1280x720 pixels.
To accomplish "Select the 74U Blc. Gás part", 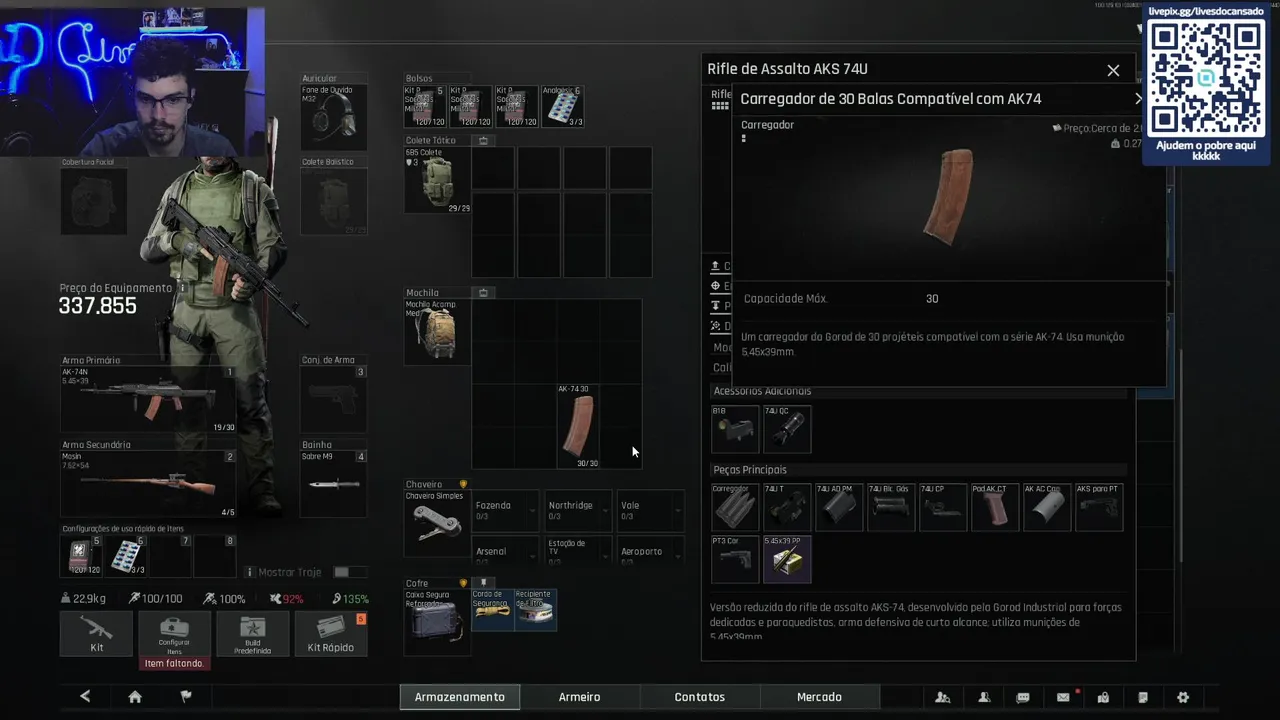I will (890, 507).
